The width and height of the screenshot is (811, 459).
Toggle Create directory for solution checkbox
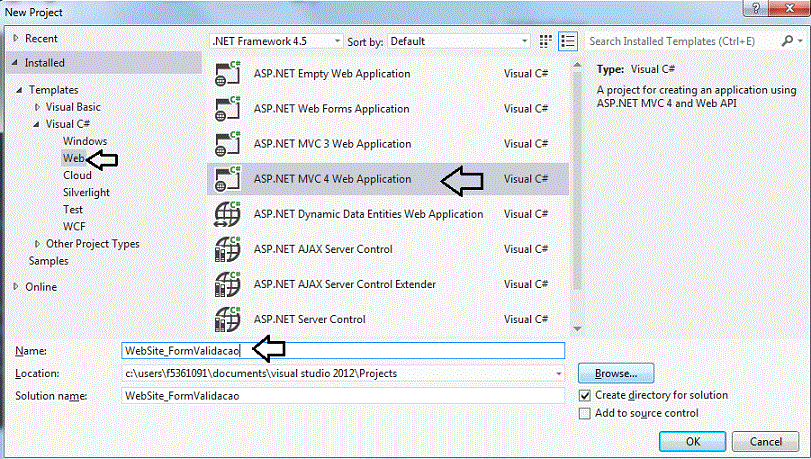(584, 396)
